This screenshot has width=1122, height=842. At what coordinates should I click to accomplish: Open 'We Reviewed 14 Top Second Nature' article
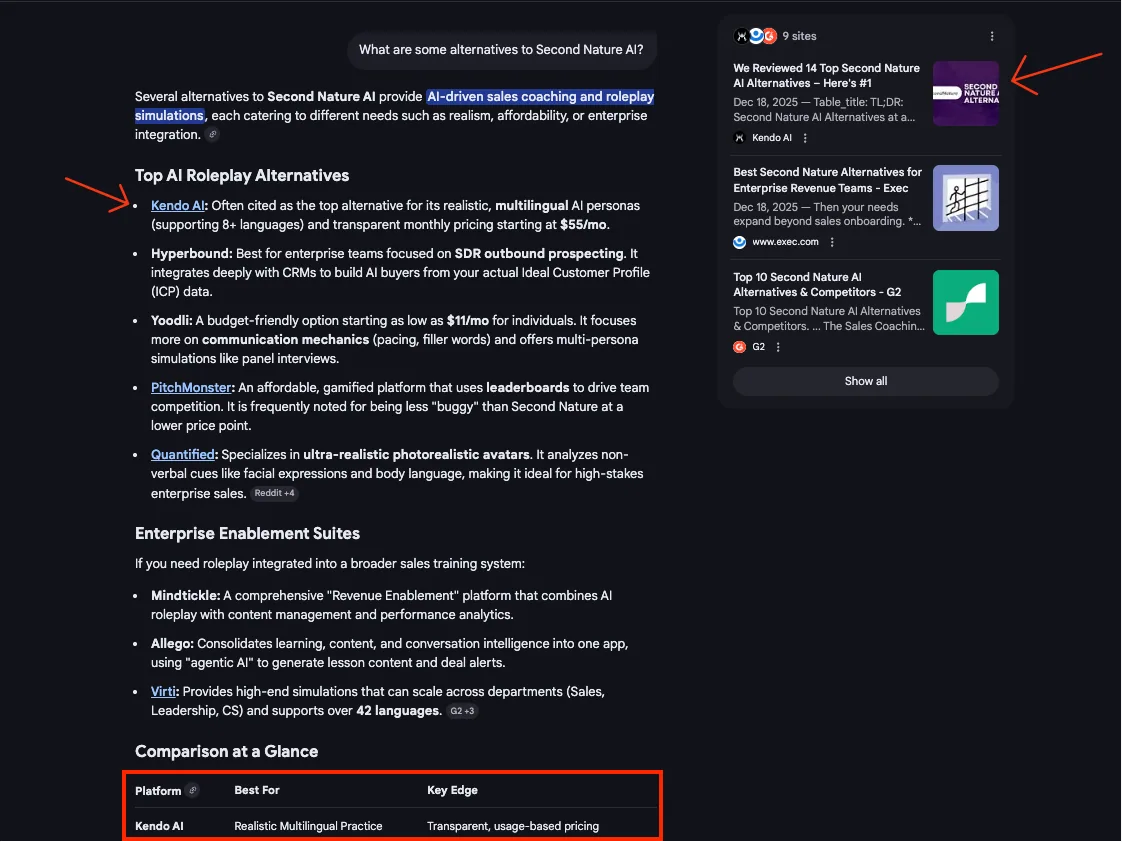[826, 76]
